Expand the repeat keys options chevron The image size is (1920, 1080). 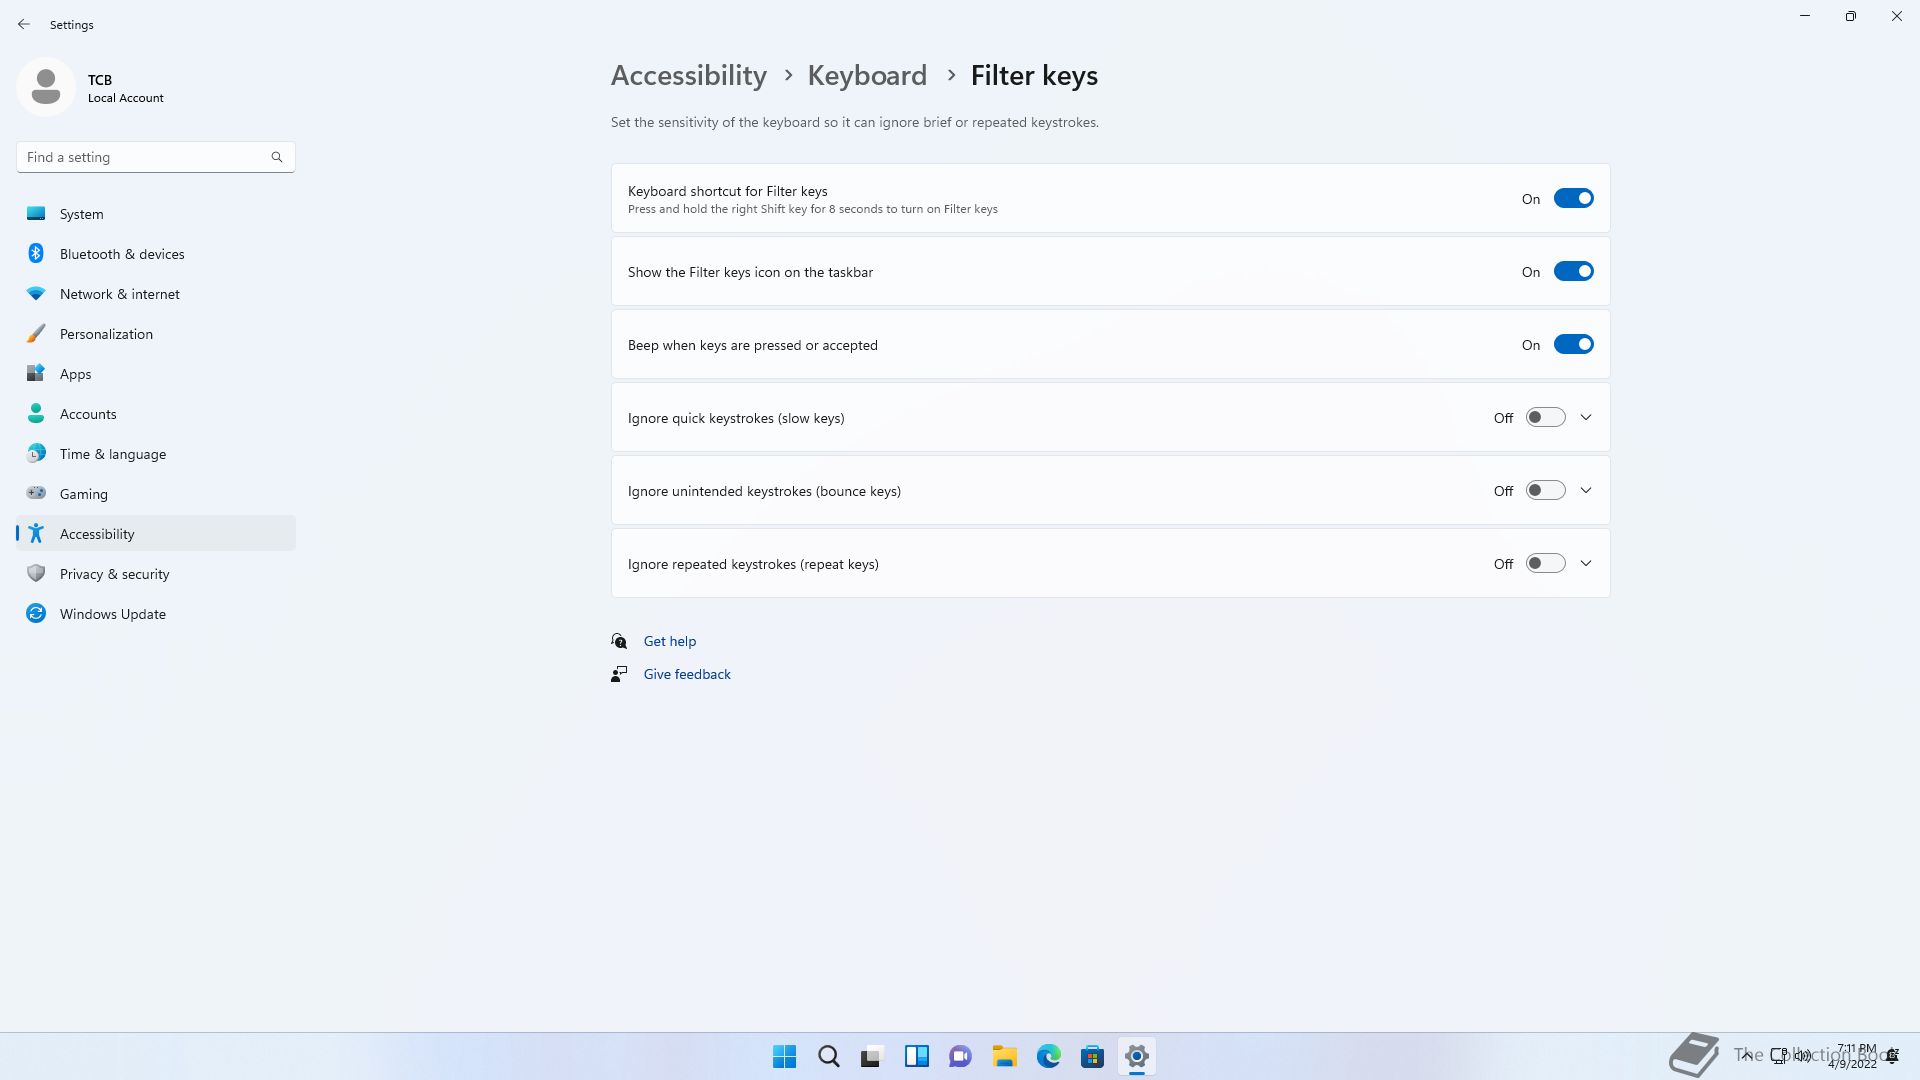coord(1586,563)
